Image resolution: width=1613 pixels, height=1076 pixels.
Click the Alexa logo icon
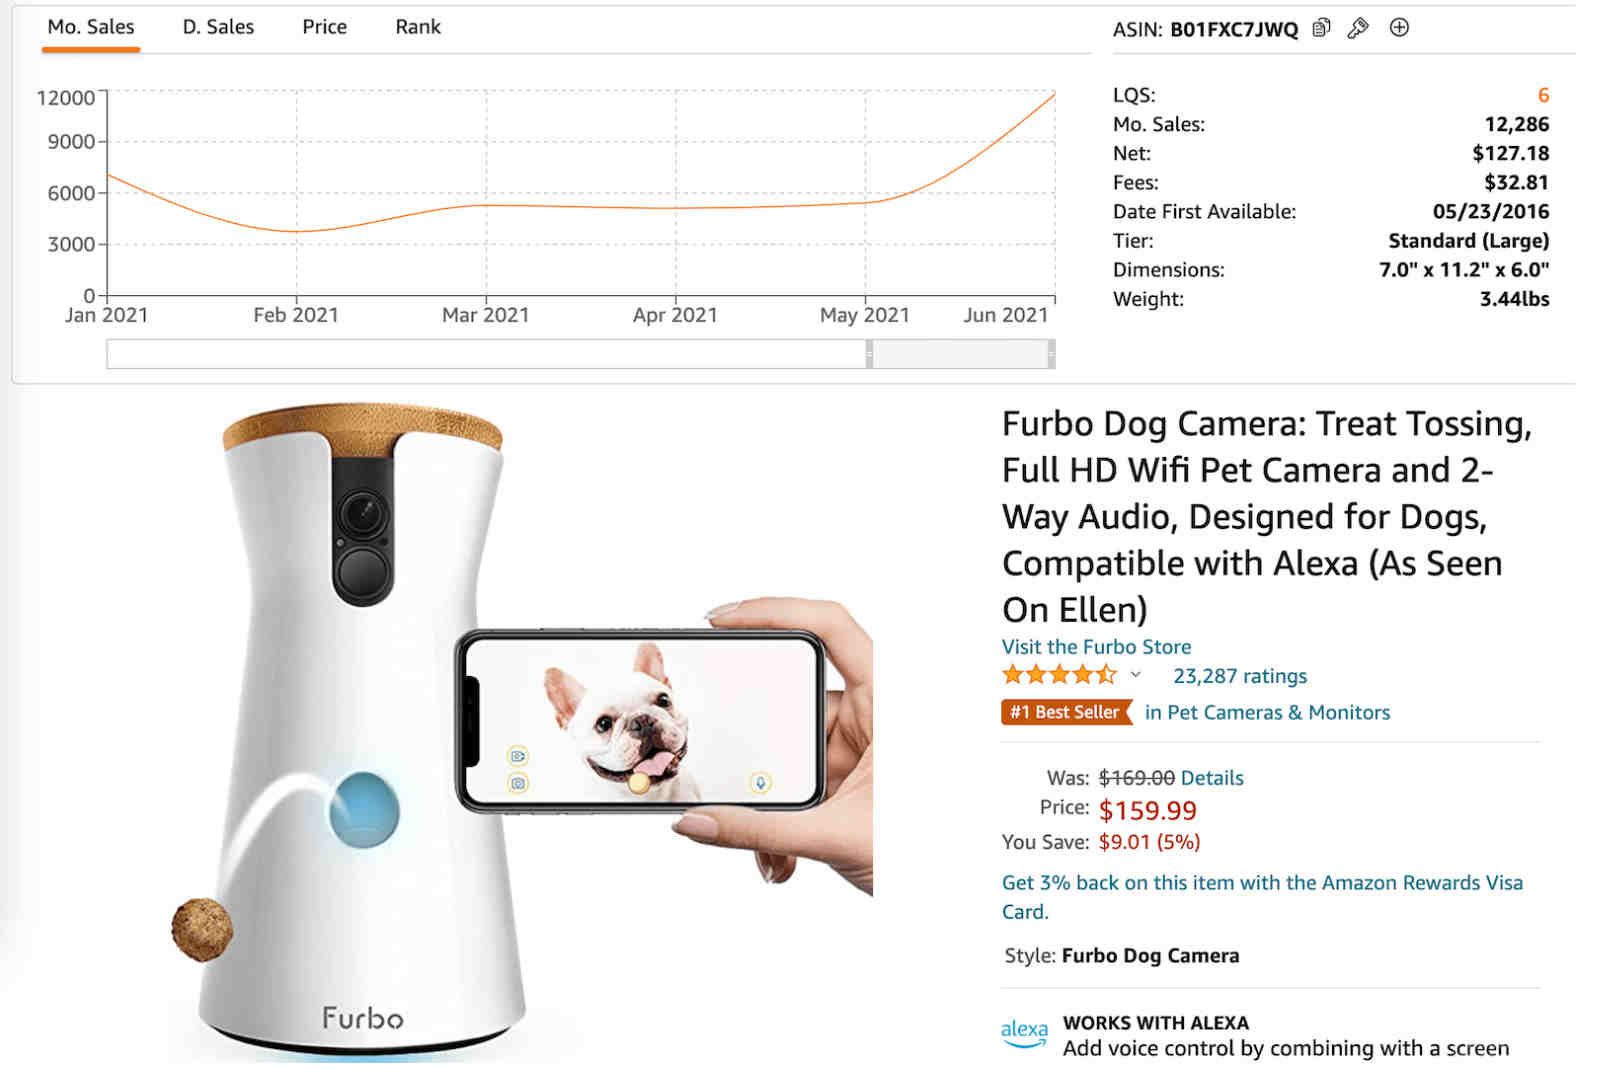(x=1024, y=1034)
